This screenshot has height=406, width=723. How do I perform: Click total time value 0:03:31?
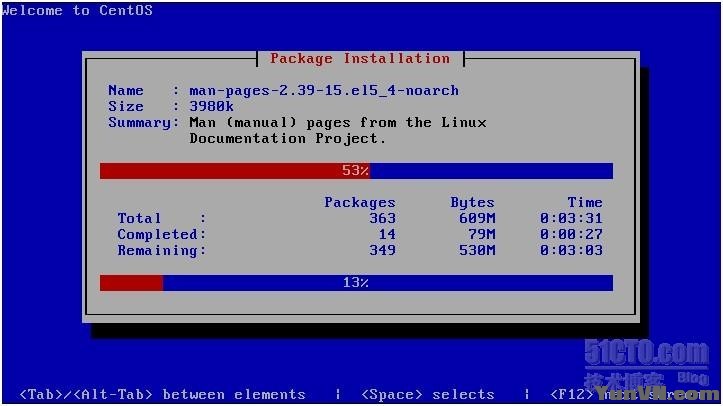571,218
